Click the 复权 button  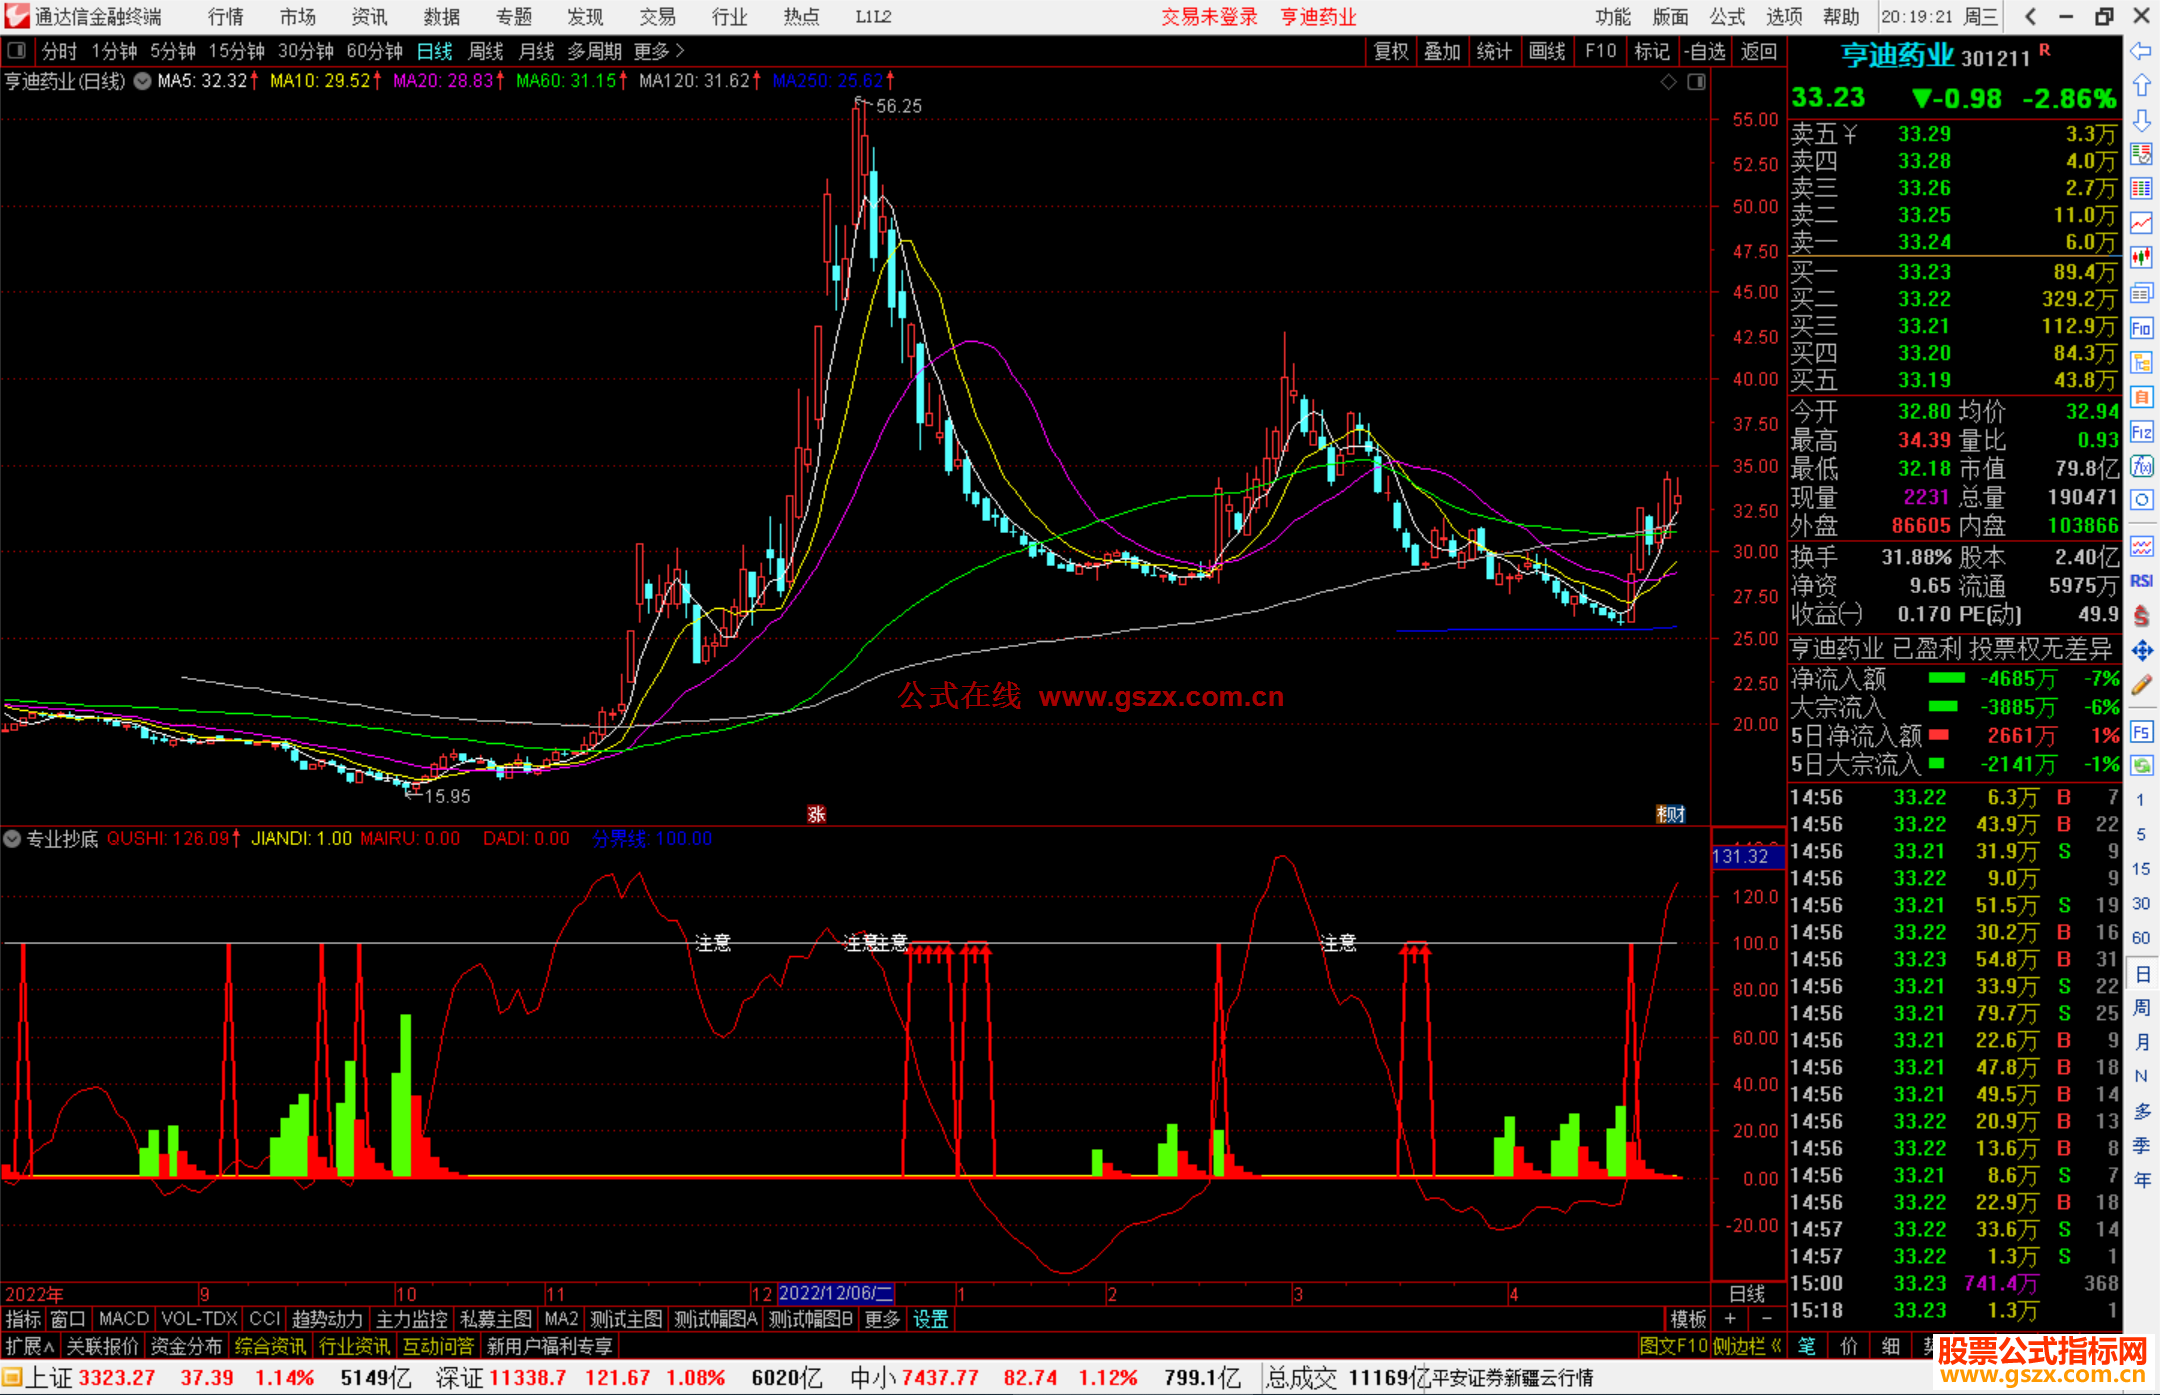coord(1390,51)
